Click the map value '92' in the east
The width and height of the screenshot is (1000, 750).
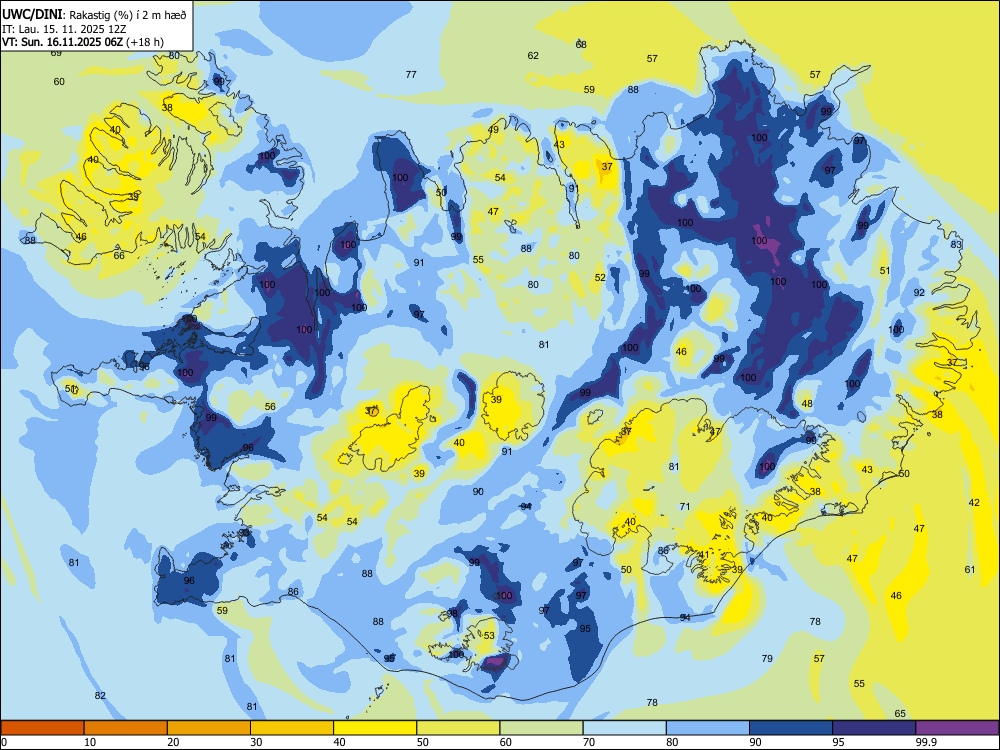(x=919, y=293)
